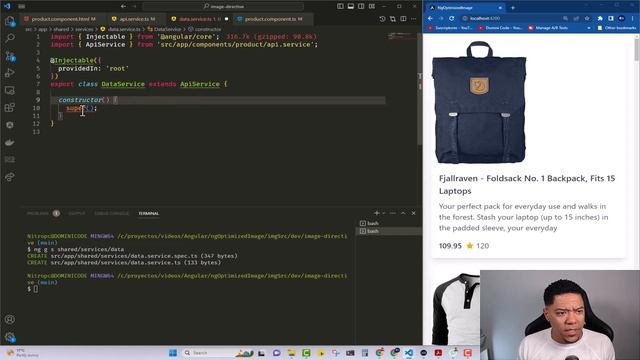This screenshot has width=640, height=360.
Task: Open the Chrome three-dot menu
Action: [x=632, y=18]
